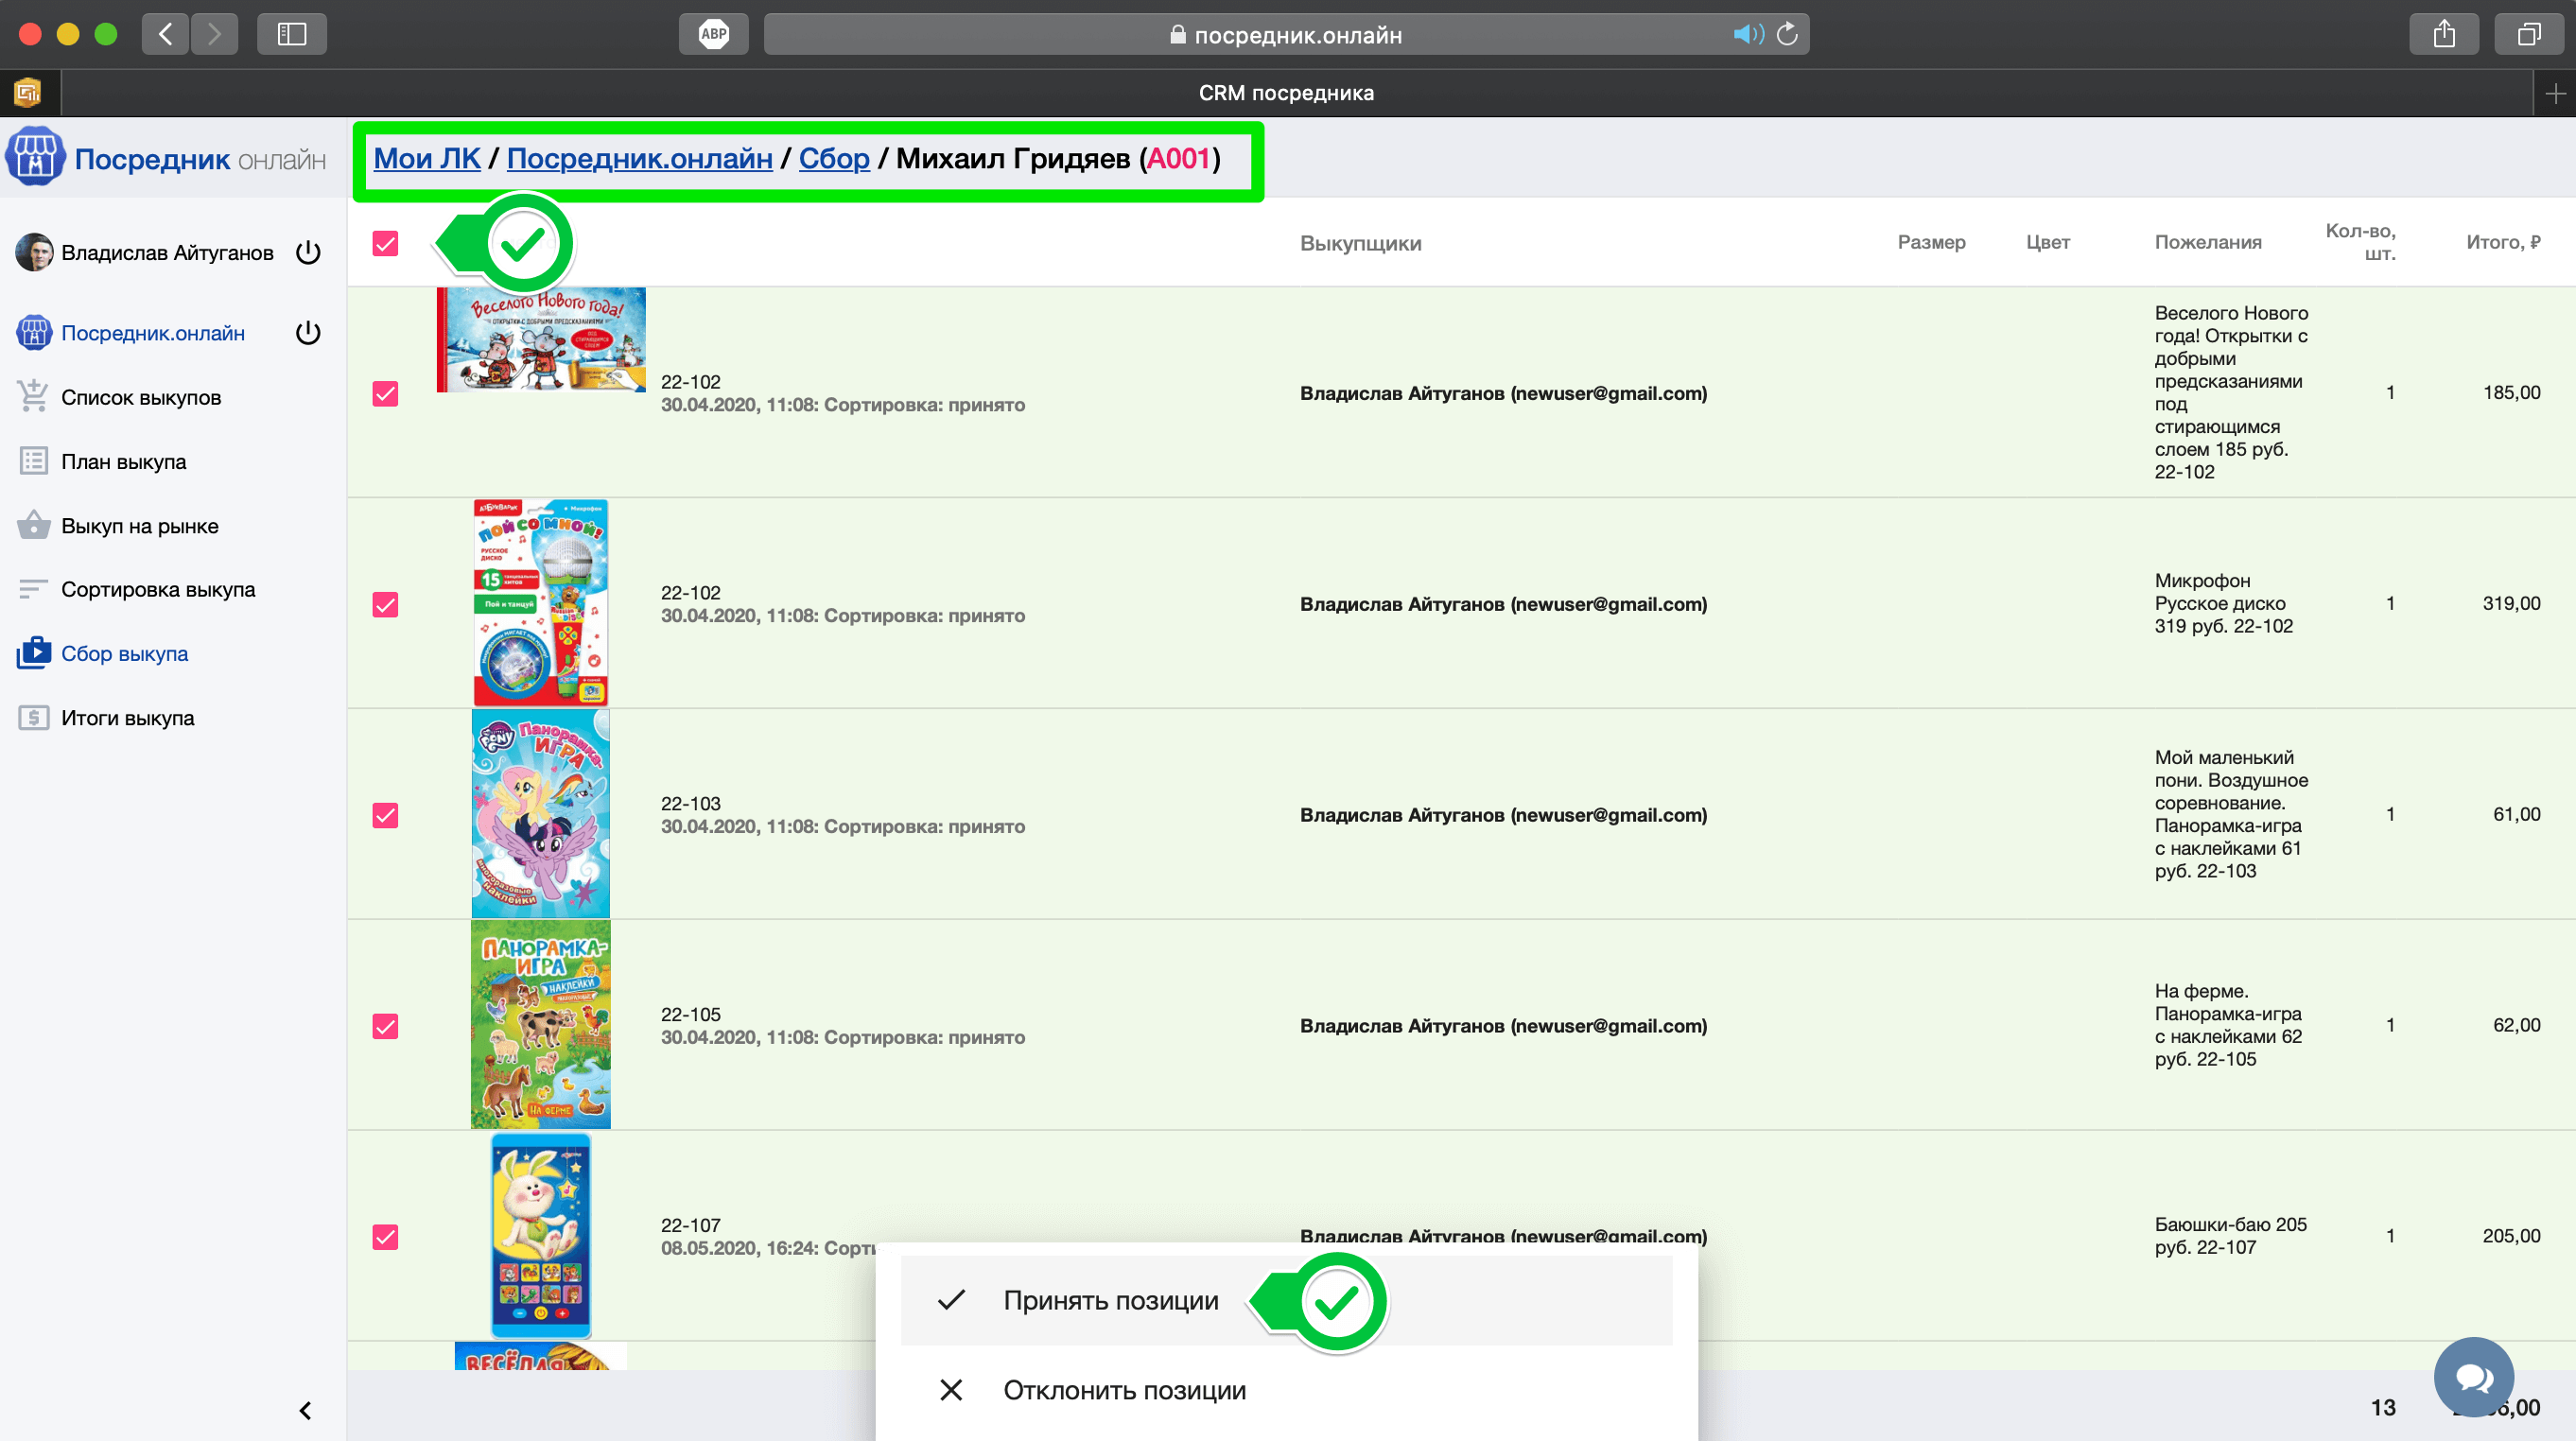2576x1441 pixels.
Task: Choose Отклонить позиции from the popup menu
Action: coord(1123,1390)
